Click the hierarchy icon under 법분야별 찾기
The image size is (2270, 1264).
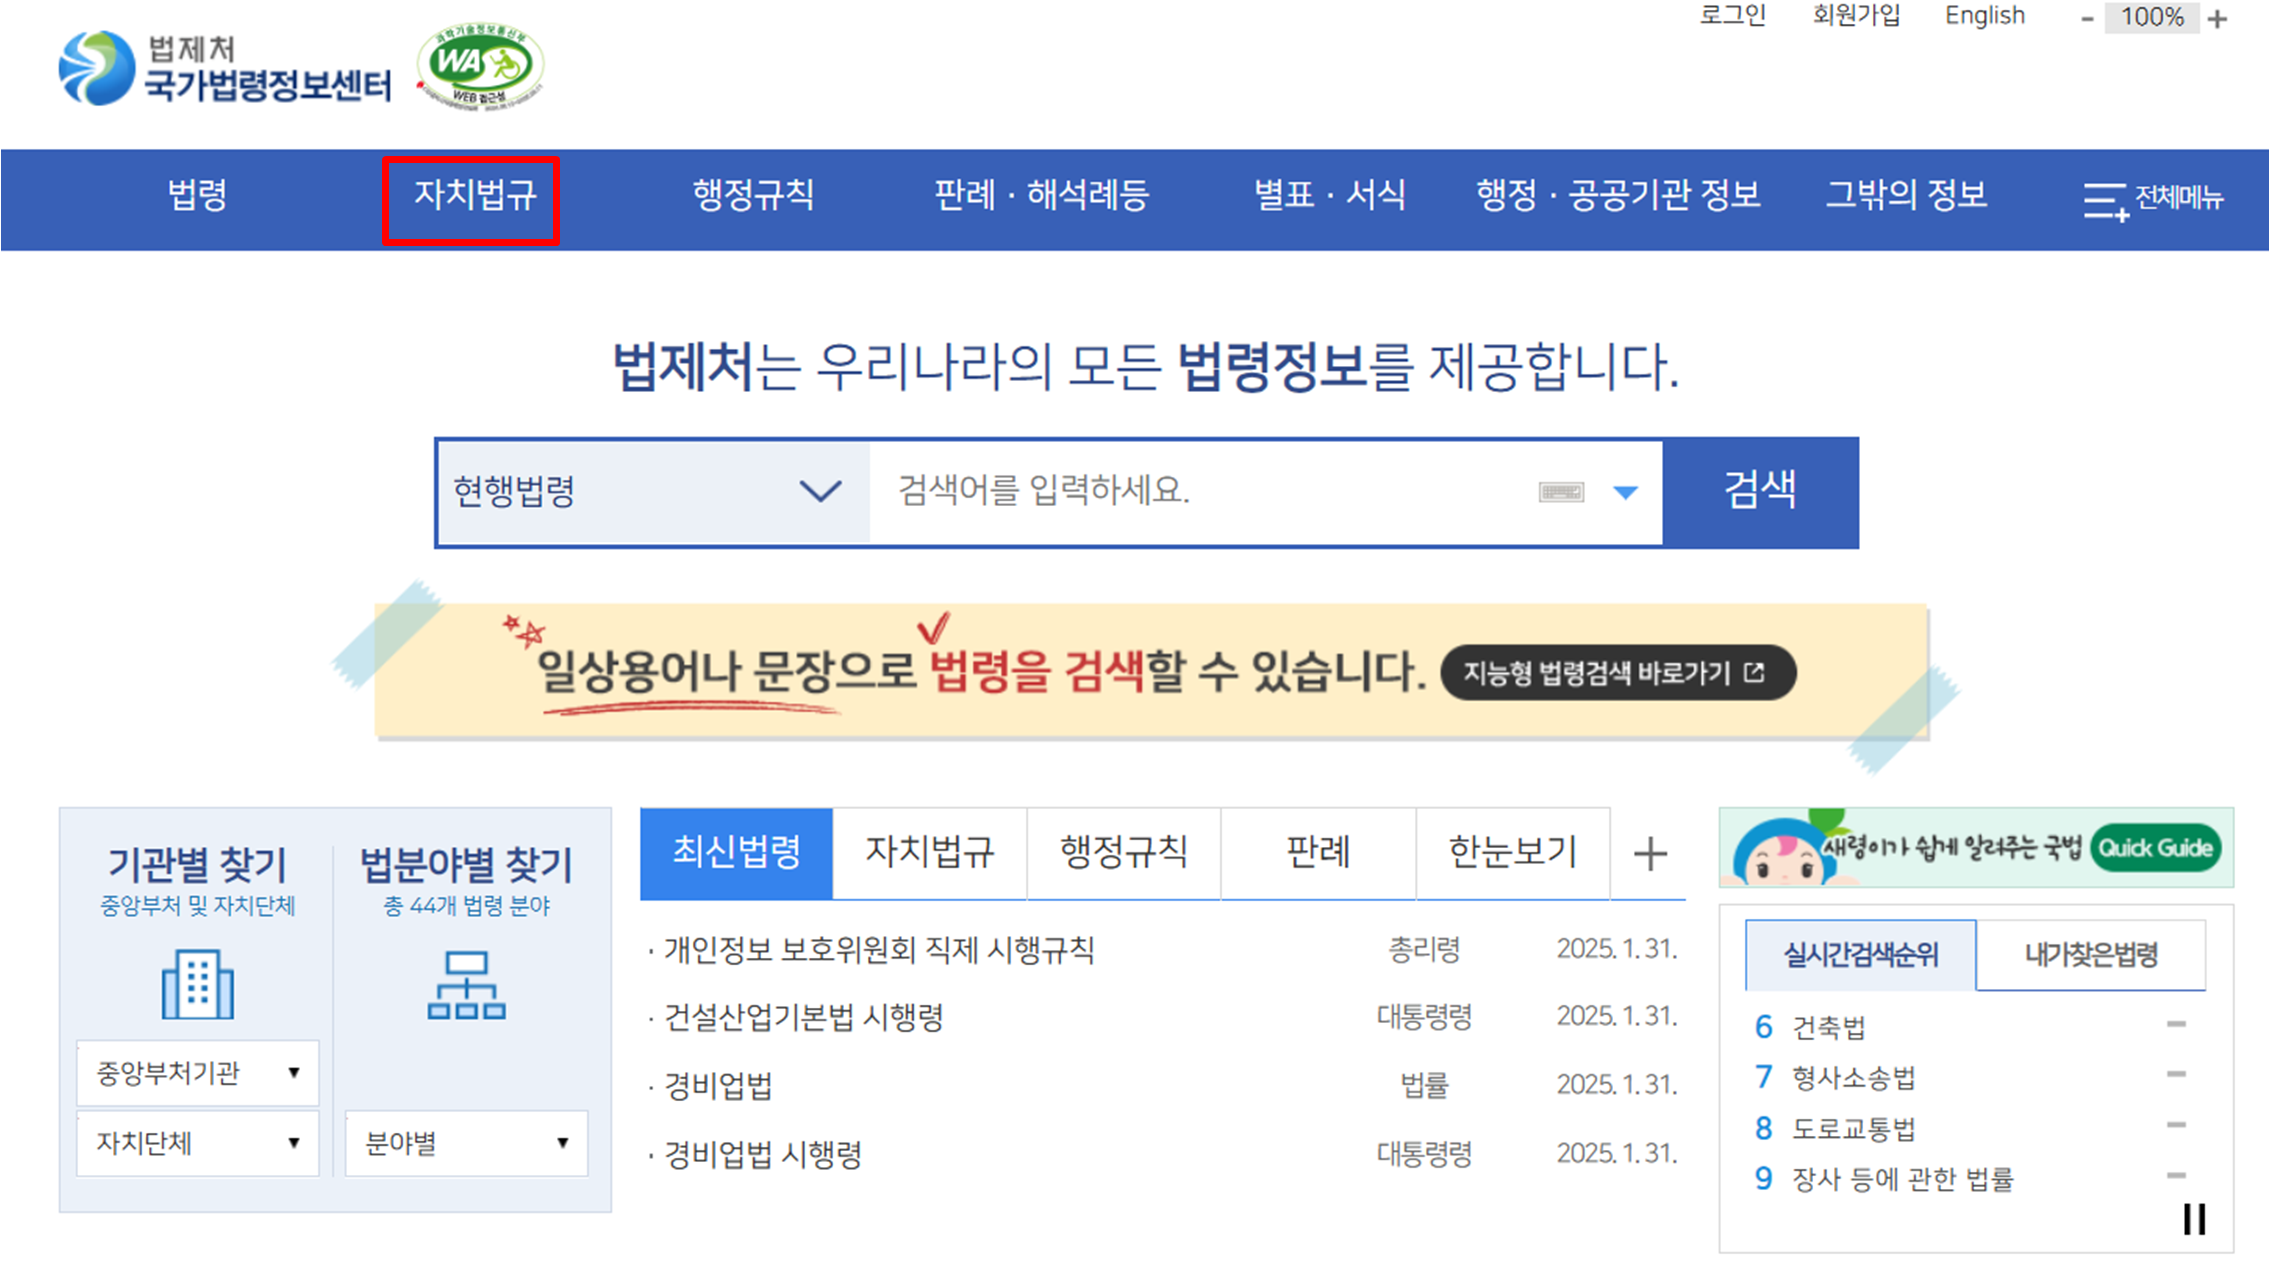coord(466,985)
